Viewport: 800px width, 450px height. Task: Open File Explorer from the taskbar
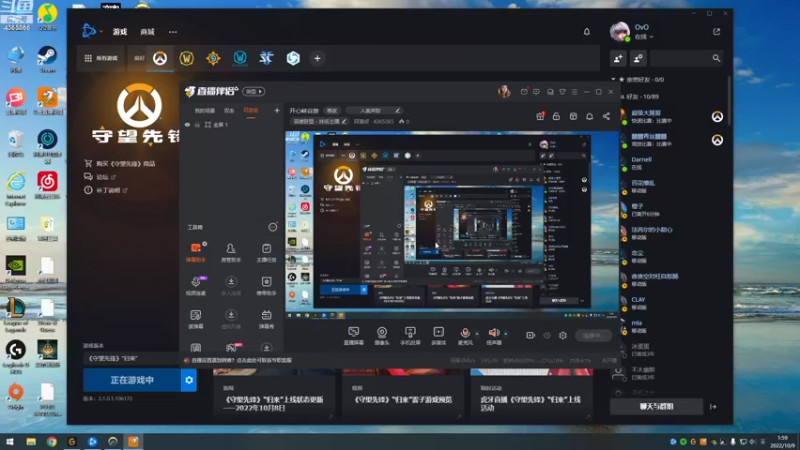pos(31,442)
